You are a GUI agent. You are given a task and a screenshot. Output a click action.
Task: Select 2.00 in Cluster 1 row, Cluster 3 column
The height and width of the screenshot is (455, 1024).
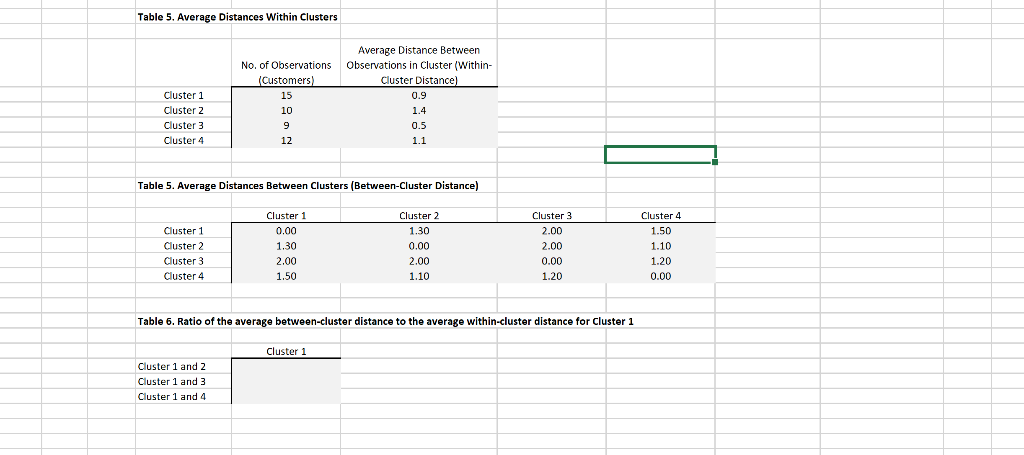click(552, 231)
